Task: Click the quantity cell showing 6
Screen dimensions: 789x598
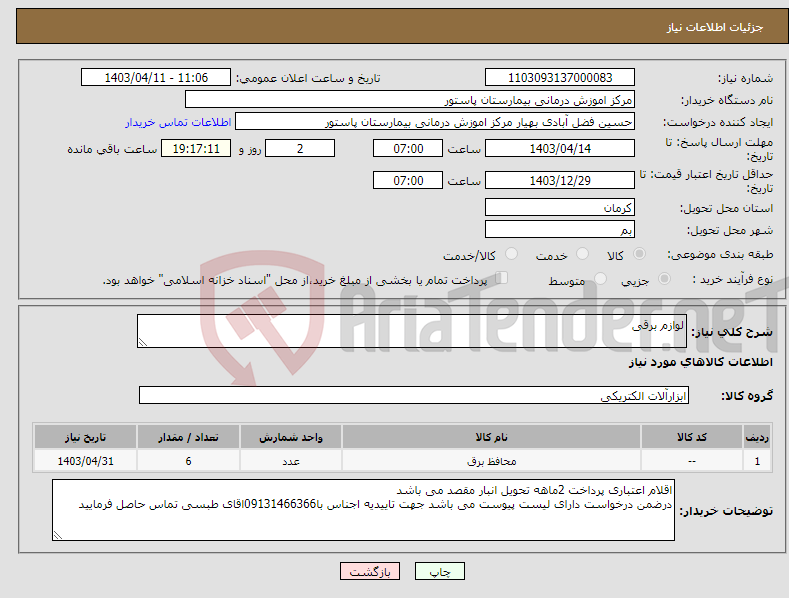Action: coord(188,461)
